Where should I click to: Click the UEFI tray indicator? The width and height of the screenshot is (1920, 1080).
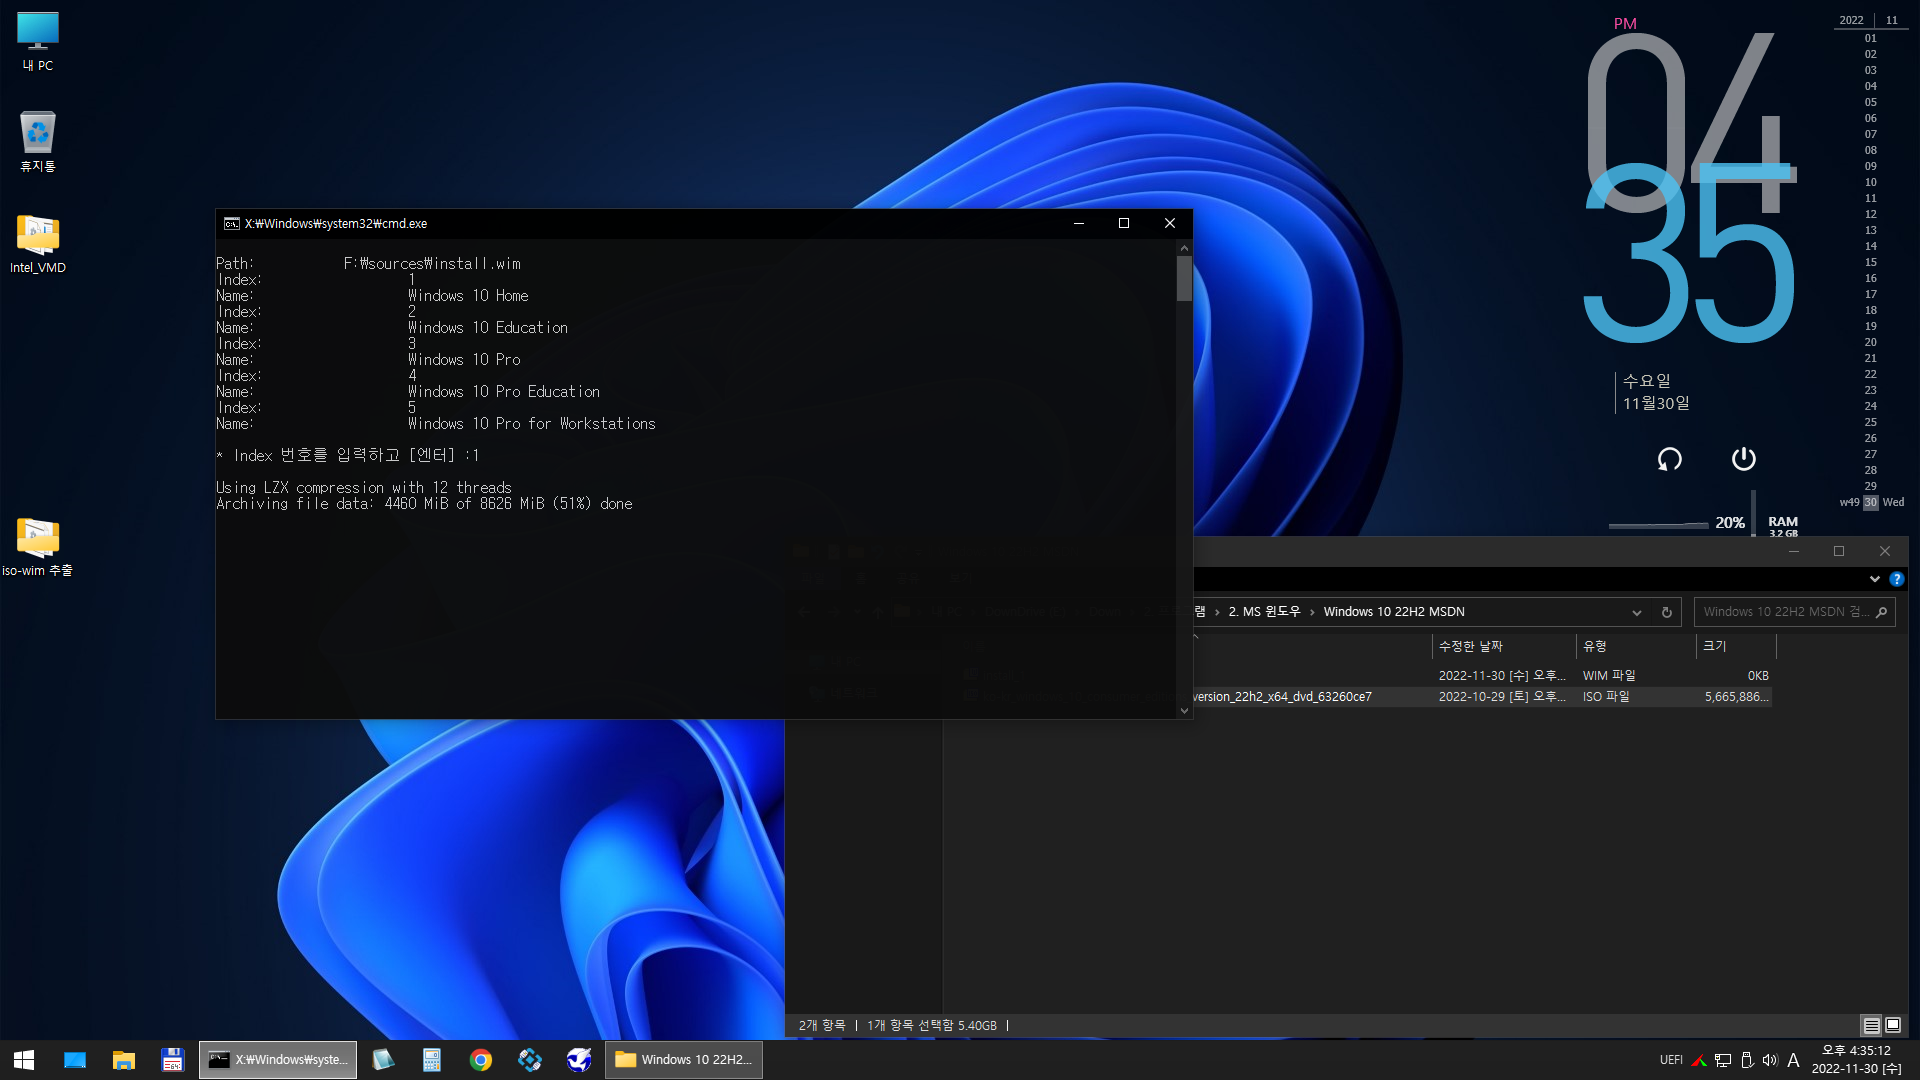pyautogui.click(x=1671, y=1060)
